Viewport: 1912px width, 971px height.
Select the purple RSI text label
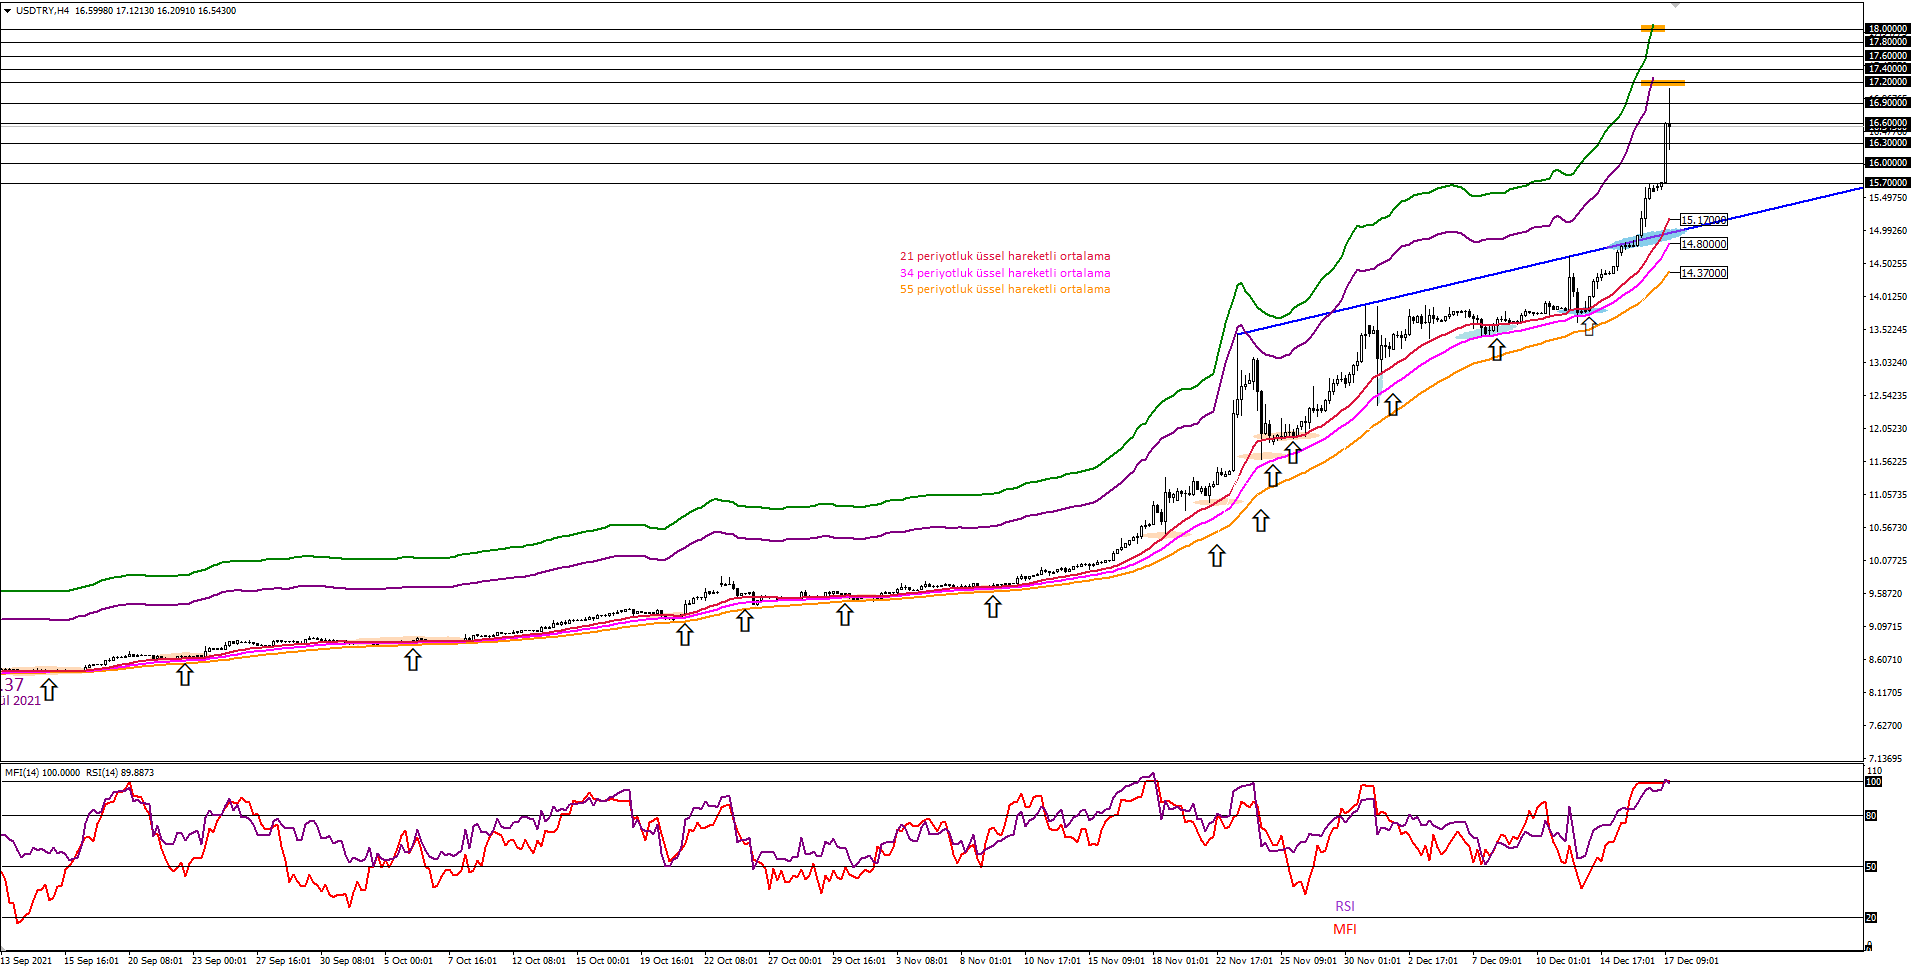pos(1345,906)
